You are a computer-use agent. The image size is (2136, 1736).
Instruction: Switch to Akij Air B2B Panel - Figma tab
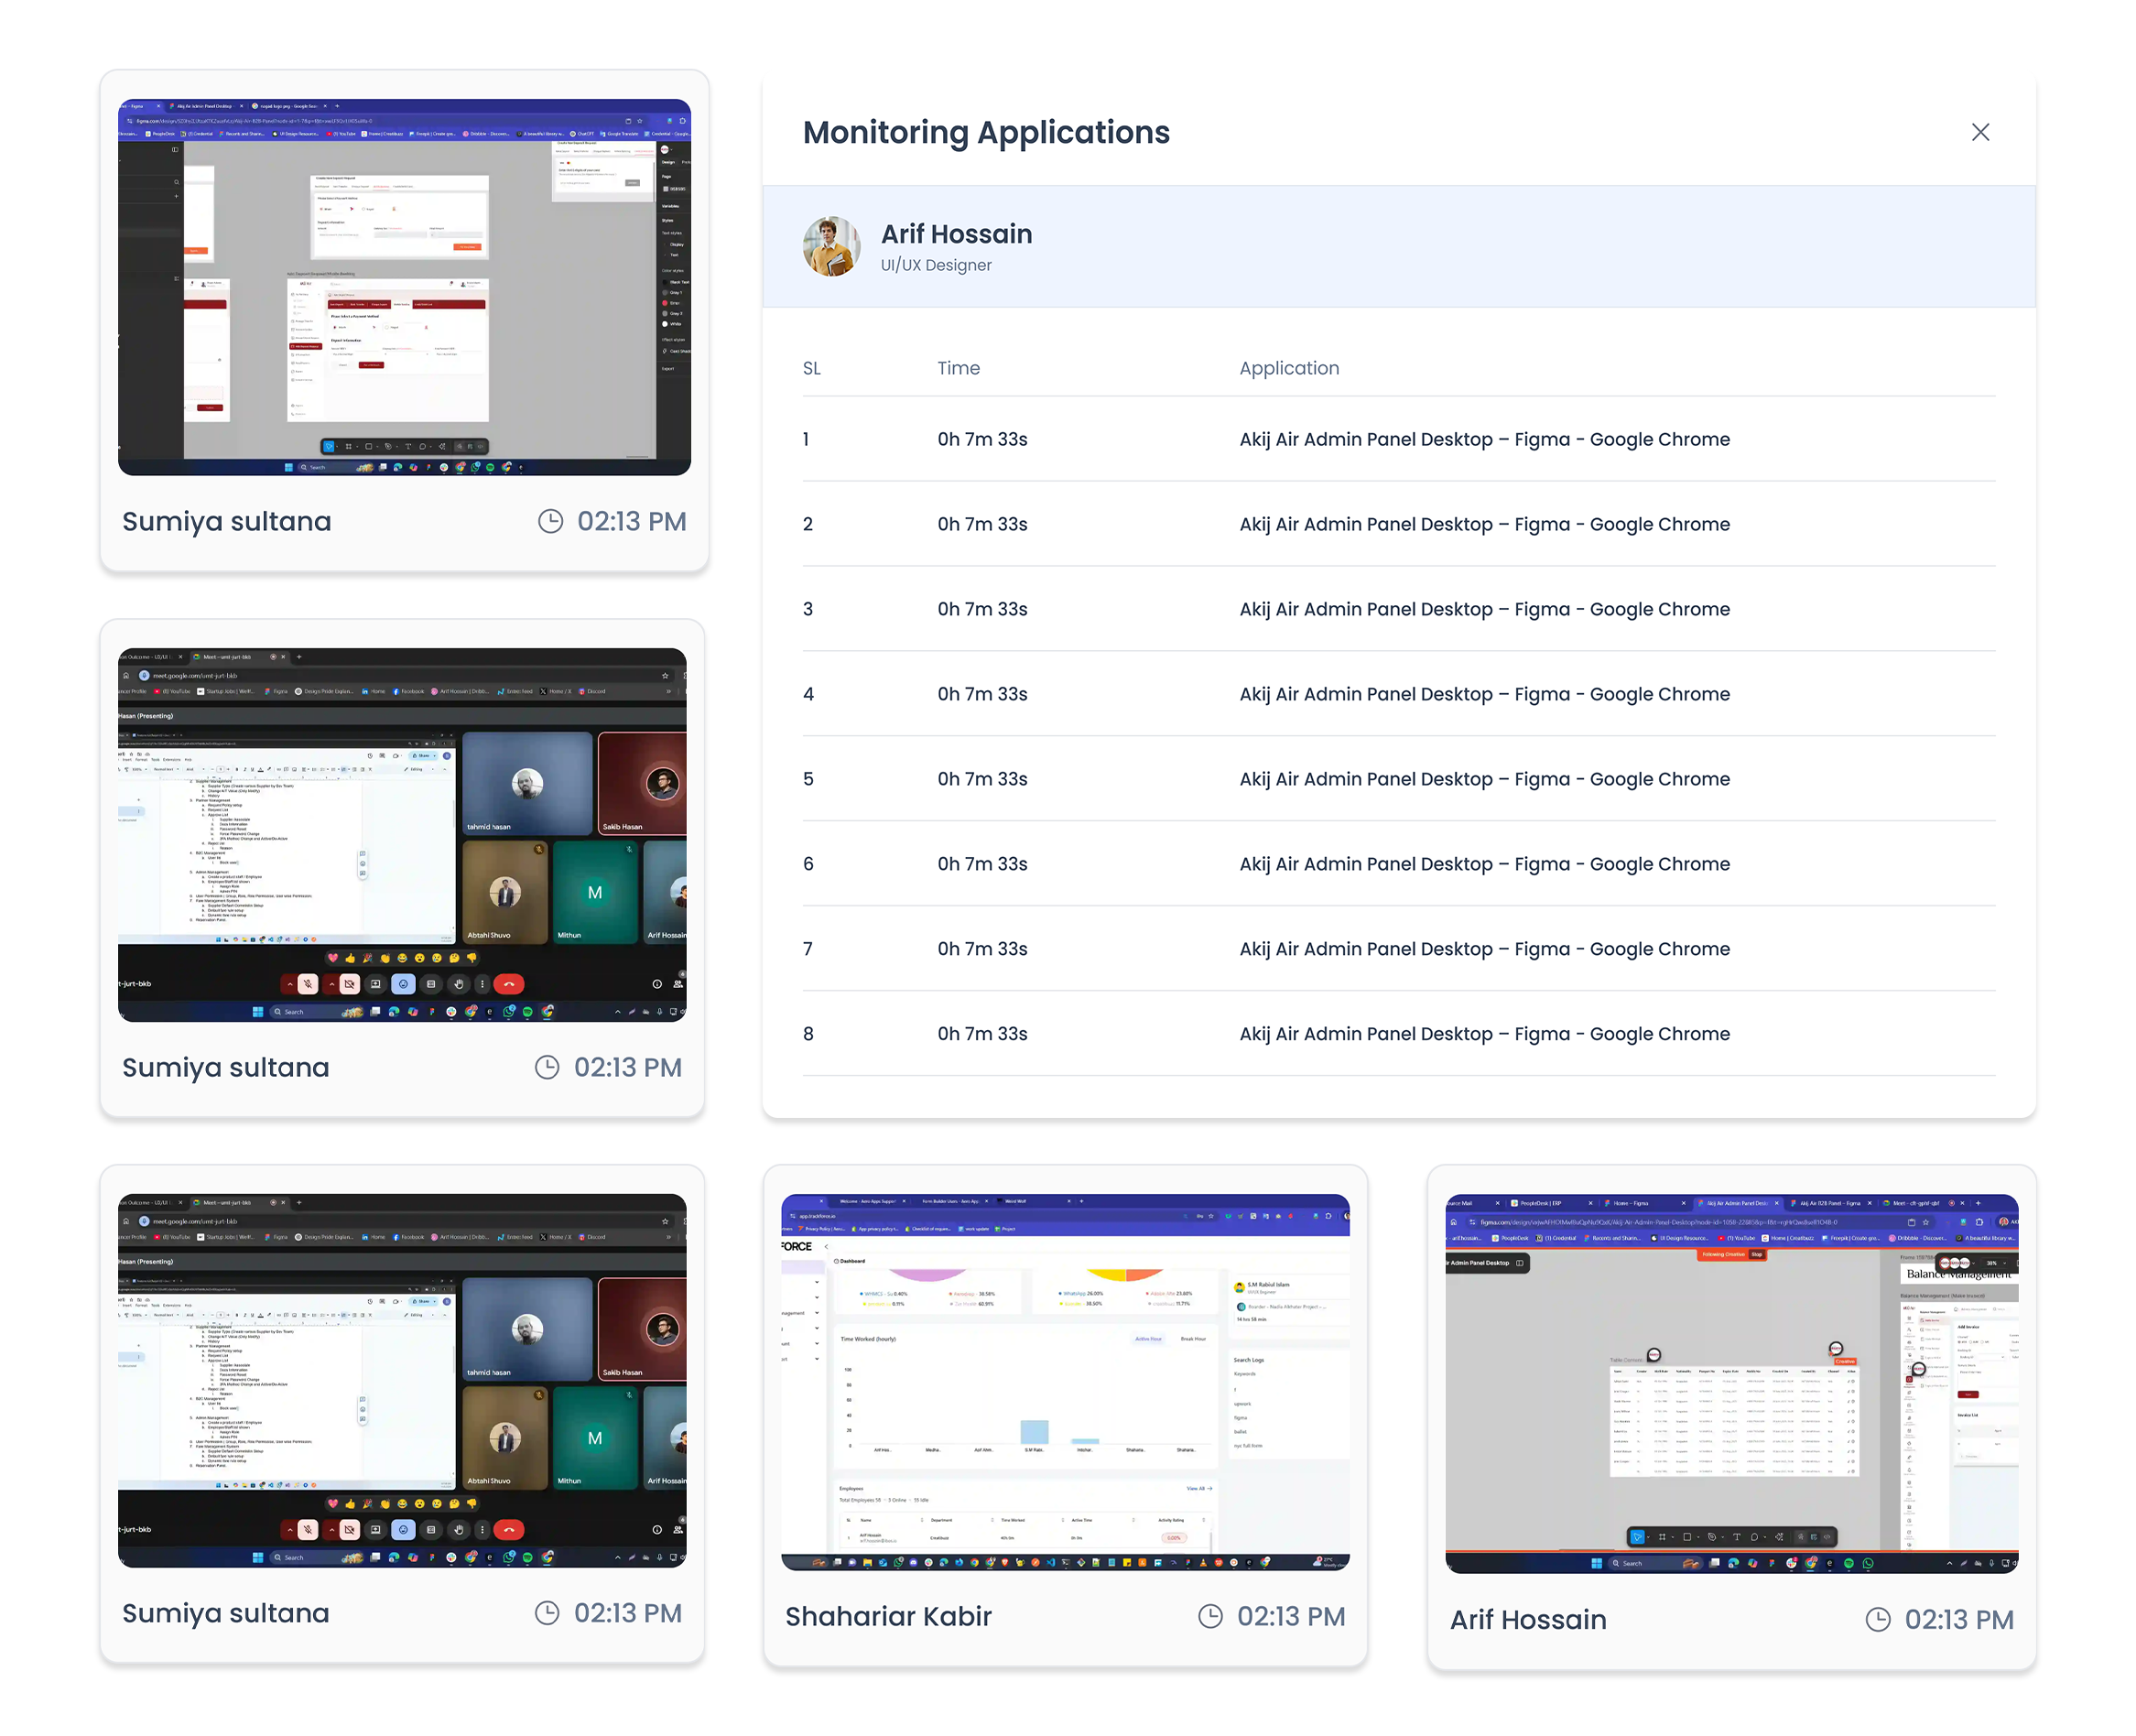[1830, 1203]
